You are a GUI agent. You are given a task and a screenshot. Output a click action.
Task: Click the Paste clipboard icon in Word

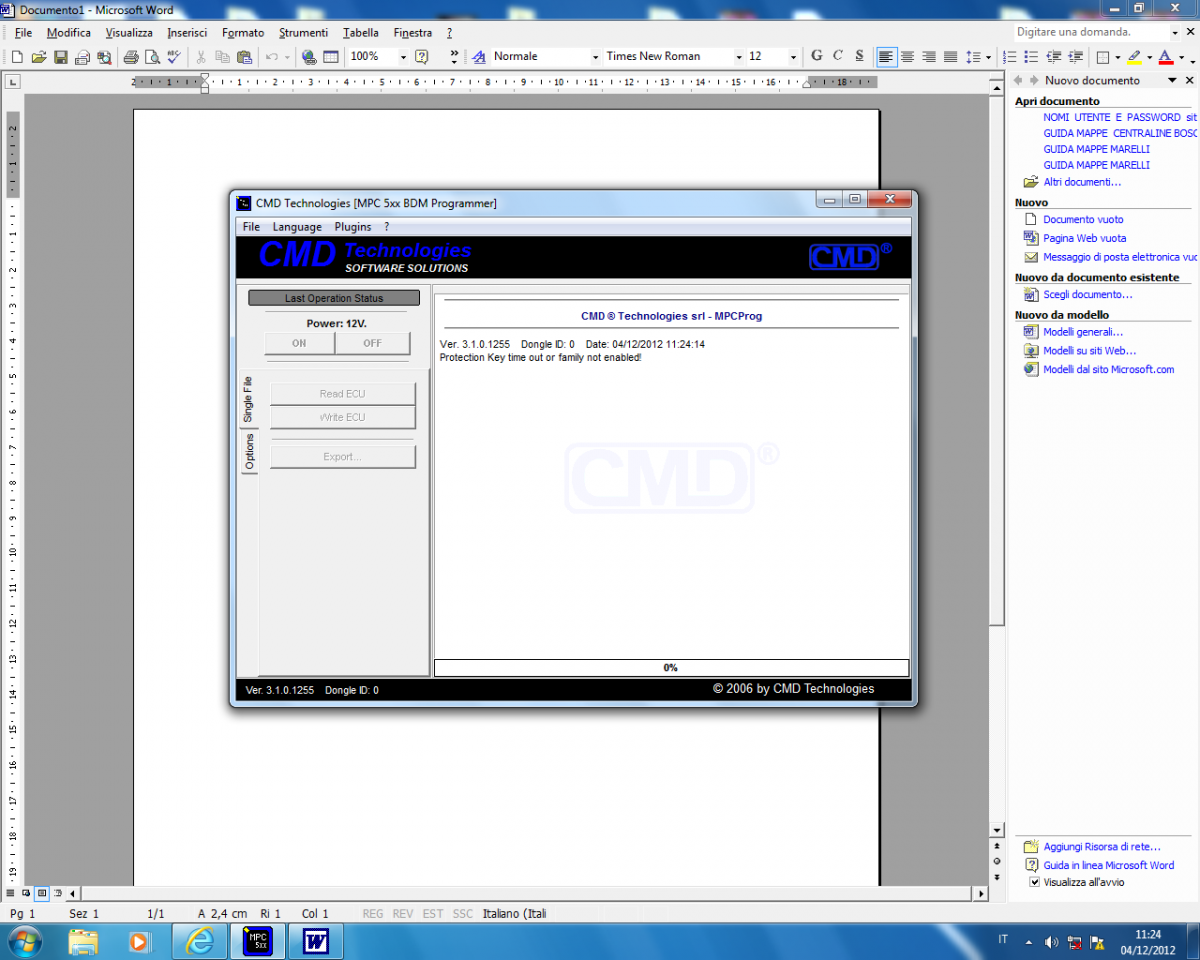pos(244,57)
